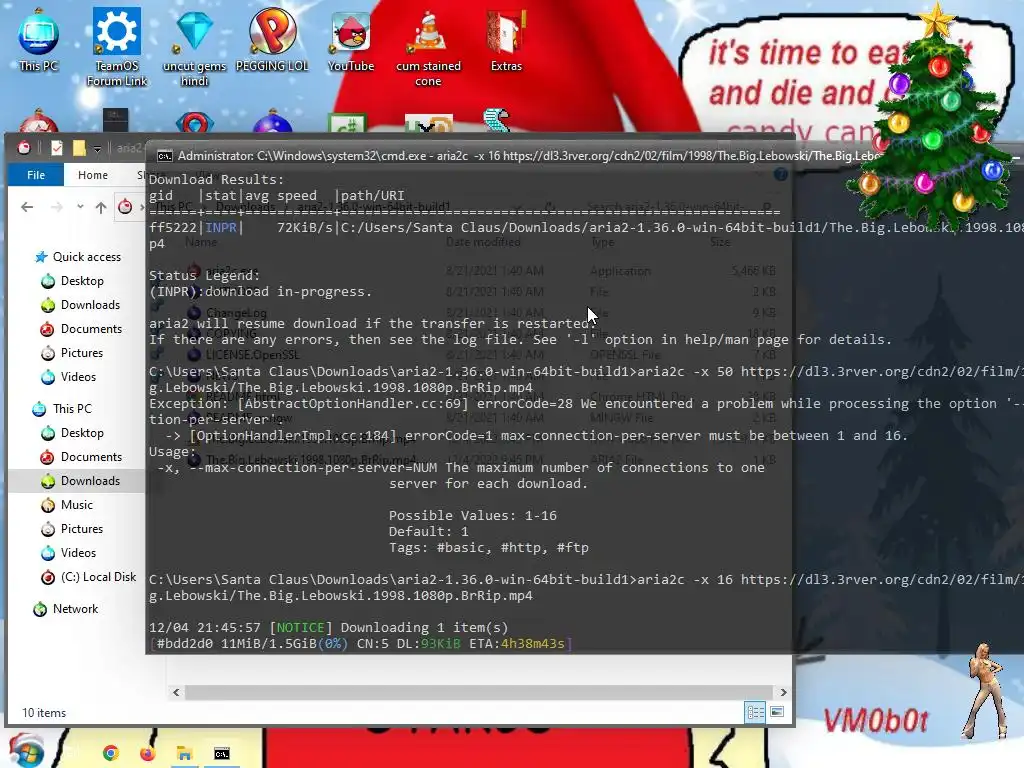Click the Explorer window ornament icon
The height and width of the screenshot is (768, 1024).
coord(24,148)
